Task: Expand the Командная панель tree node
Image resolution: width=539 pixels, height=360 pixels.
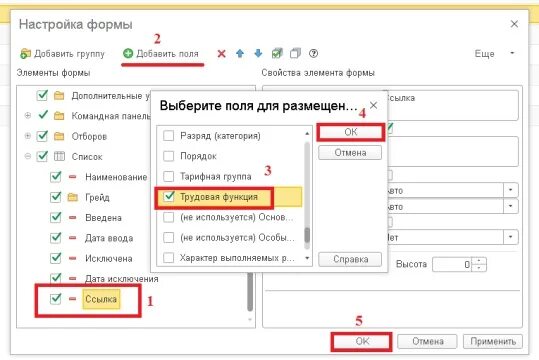Action: coord(28,116)
